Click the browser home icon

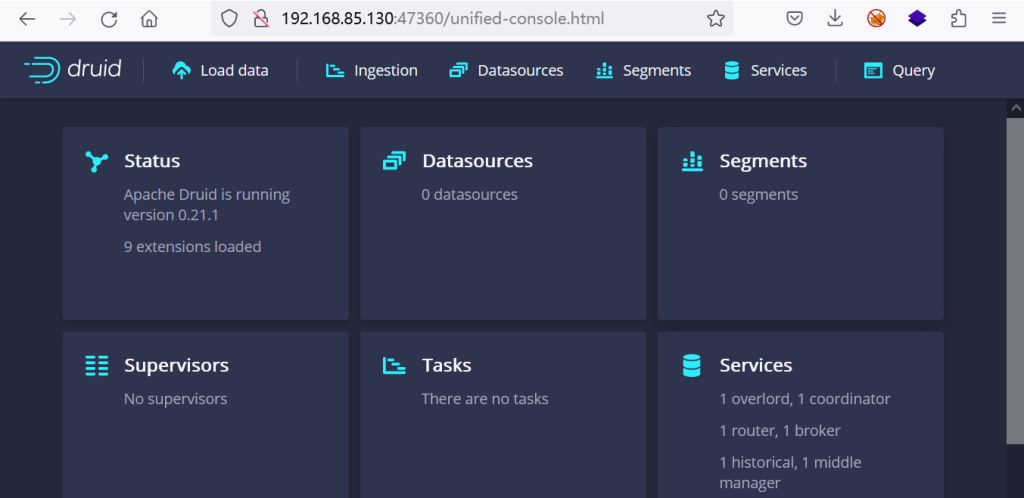coord(150,19)
